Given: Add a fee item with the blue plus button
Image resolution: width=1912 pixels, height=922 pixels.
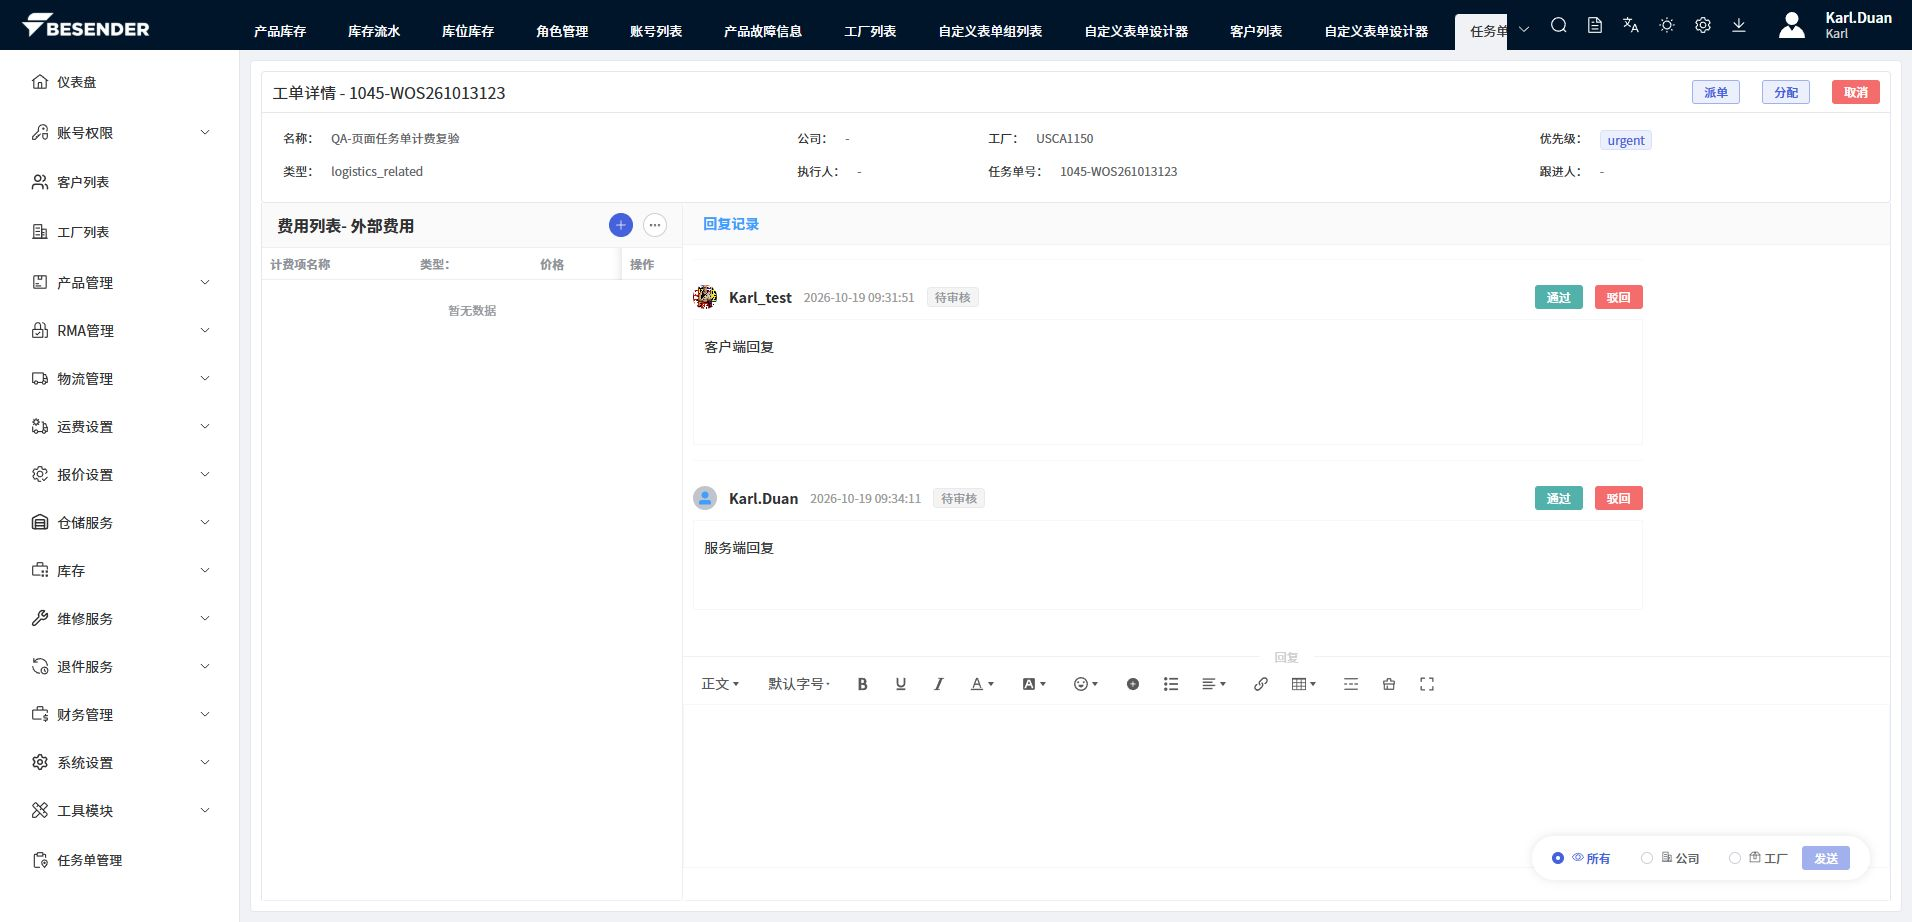Looking at the screenshot, I should click(621, 225).
